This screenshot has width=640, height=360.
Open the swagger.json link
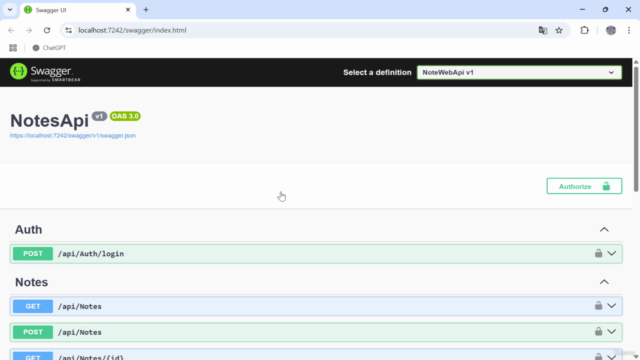click(x=73, y=136)
